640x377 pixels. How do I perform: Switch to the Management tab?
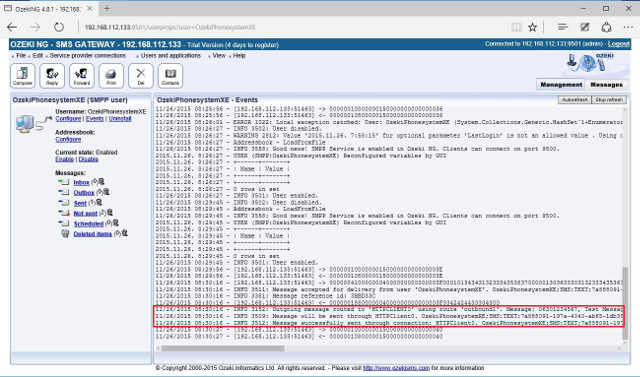561,84
